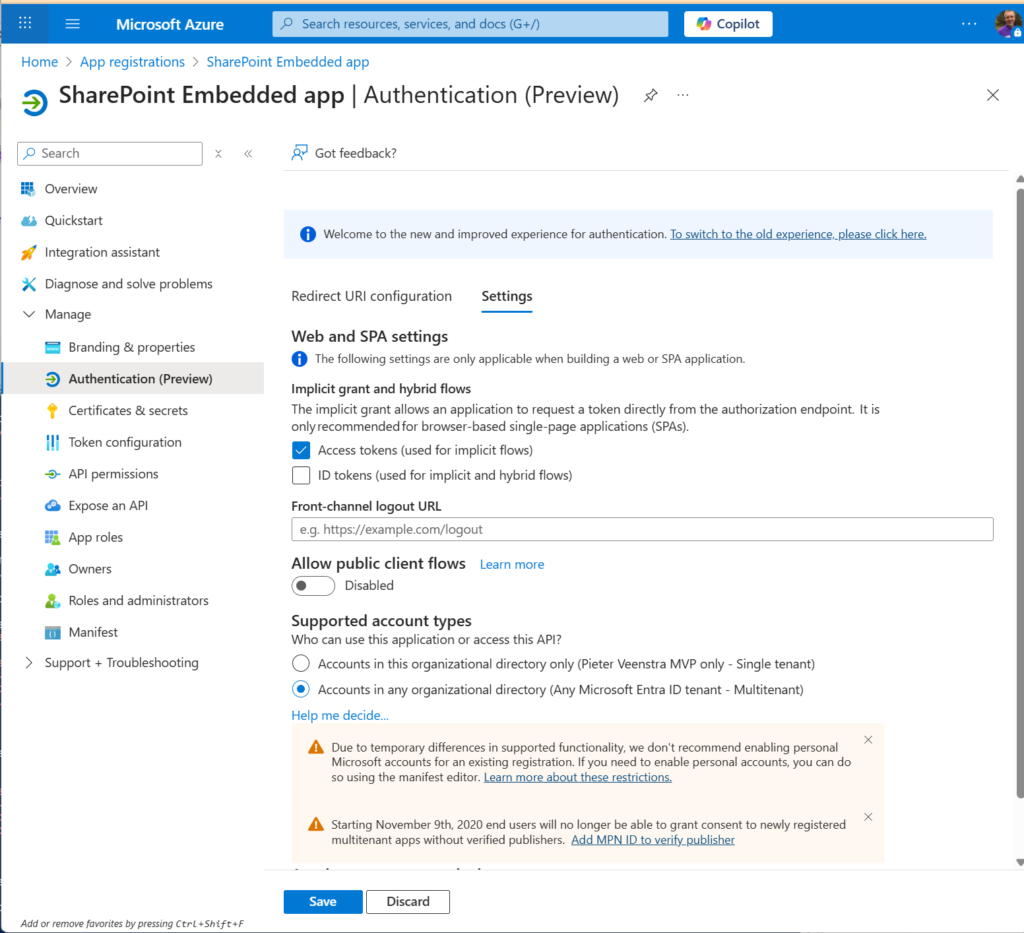This screenshot has height=933, width=1024.
Task: Open Overview in the sidebar
Action: 71,189
